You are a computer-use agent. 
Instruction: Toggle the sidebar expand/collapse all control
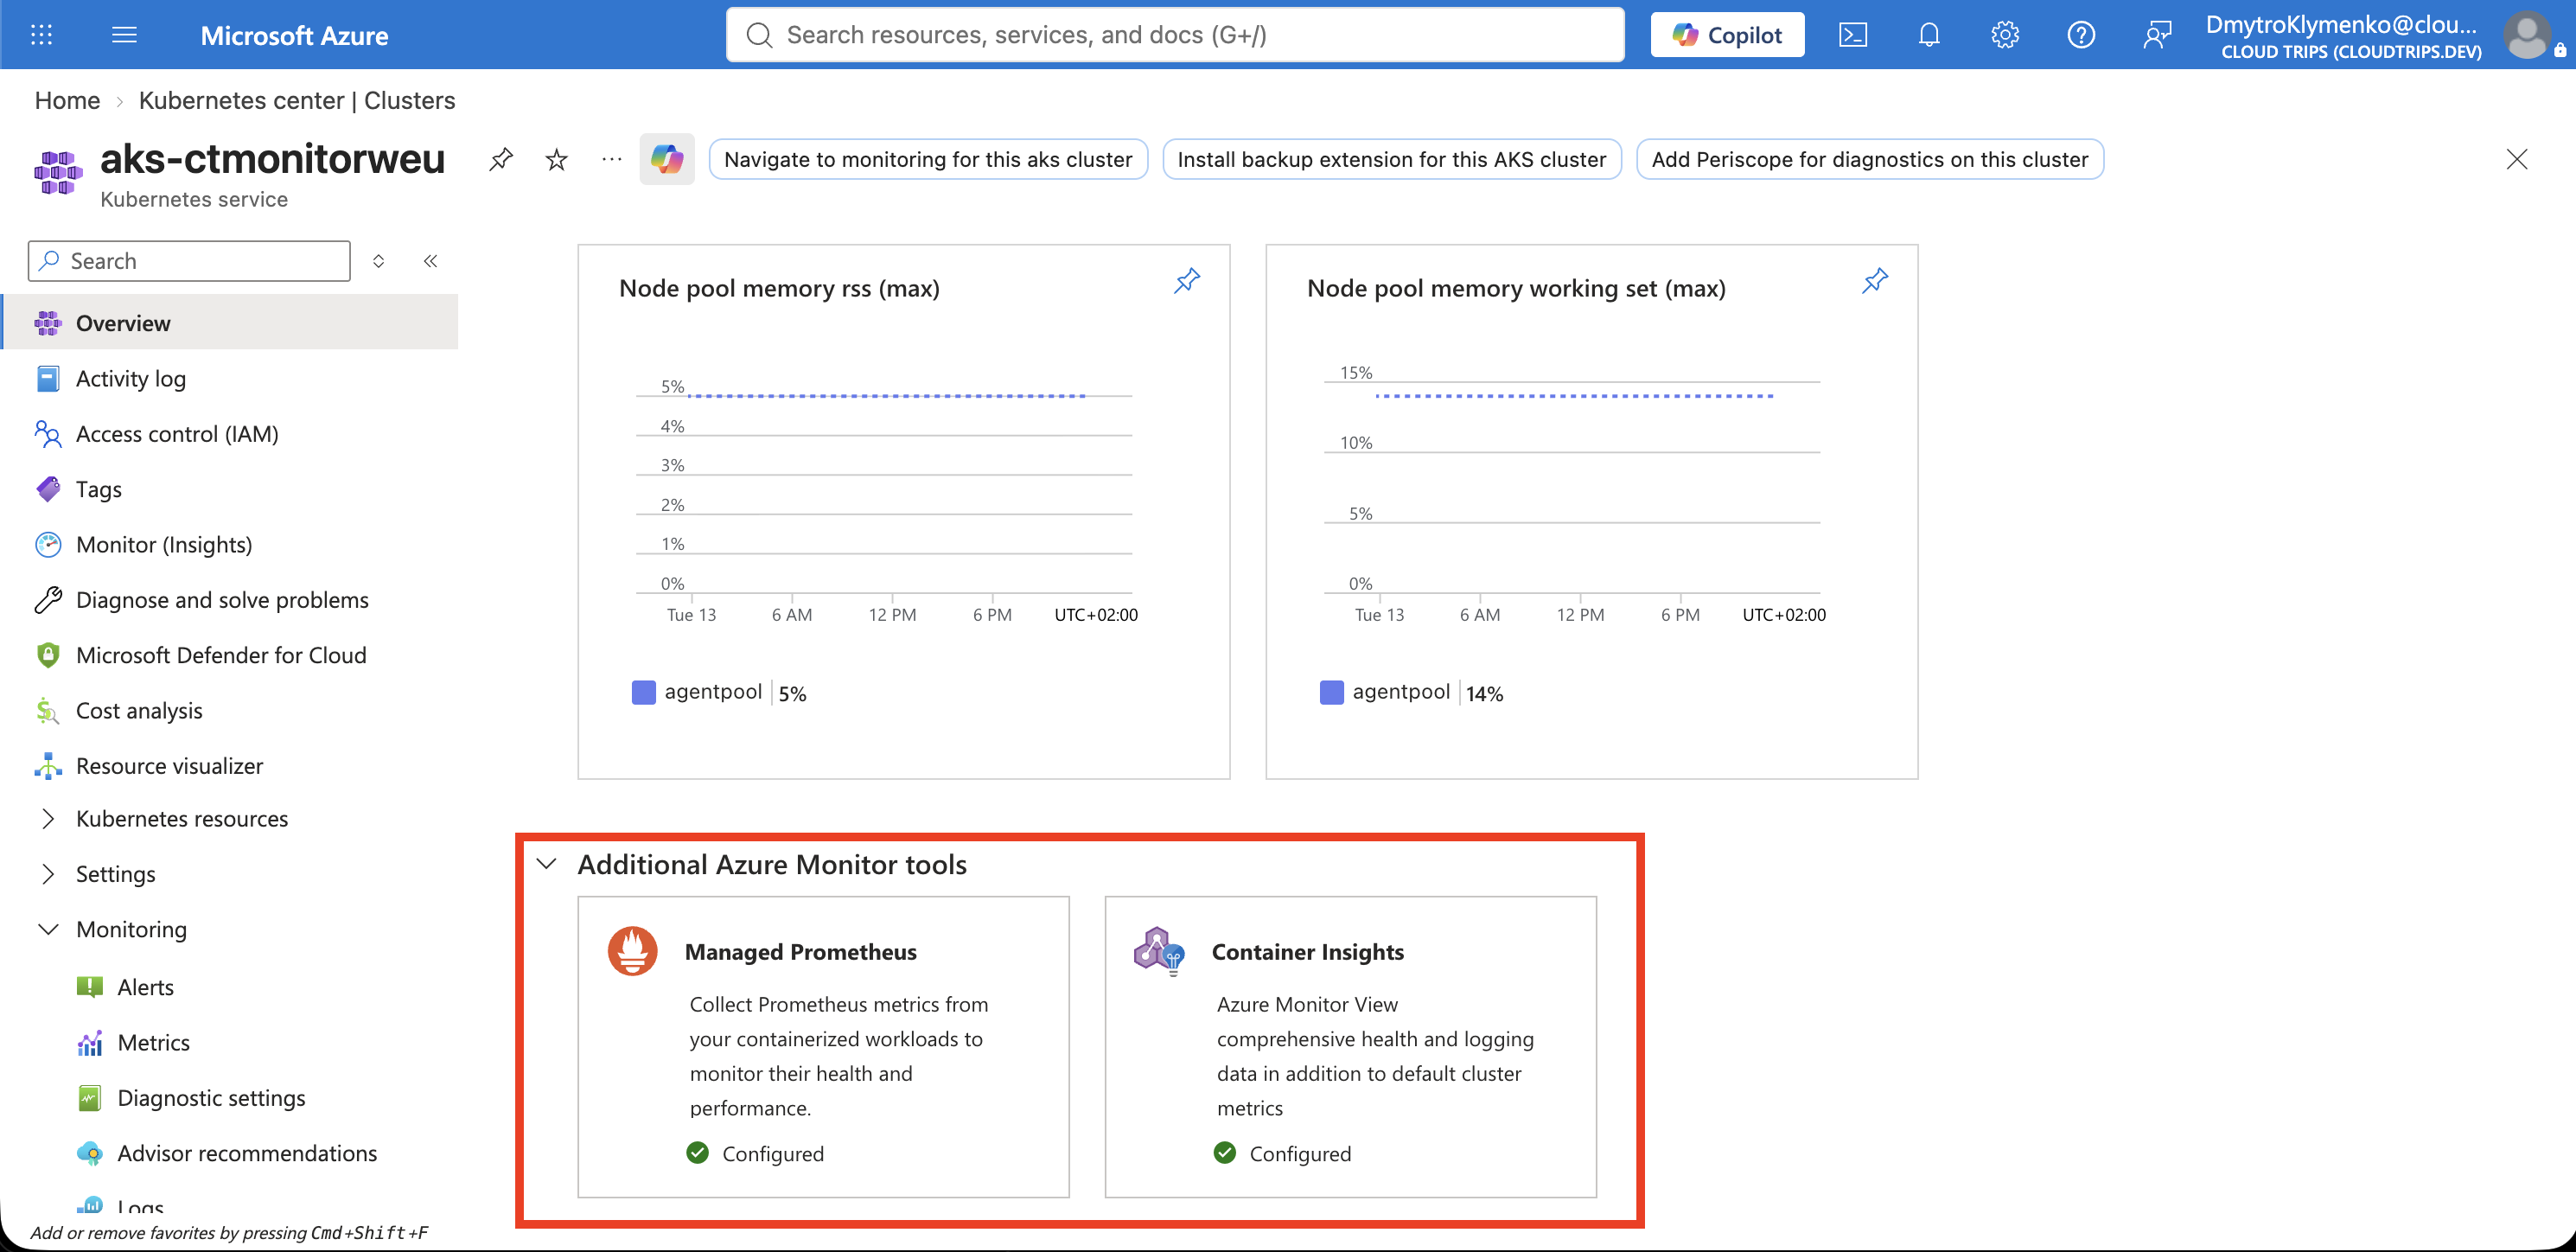point(379,261)
